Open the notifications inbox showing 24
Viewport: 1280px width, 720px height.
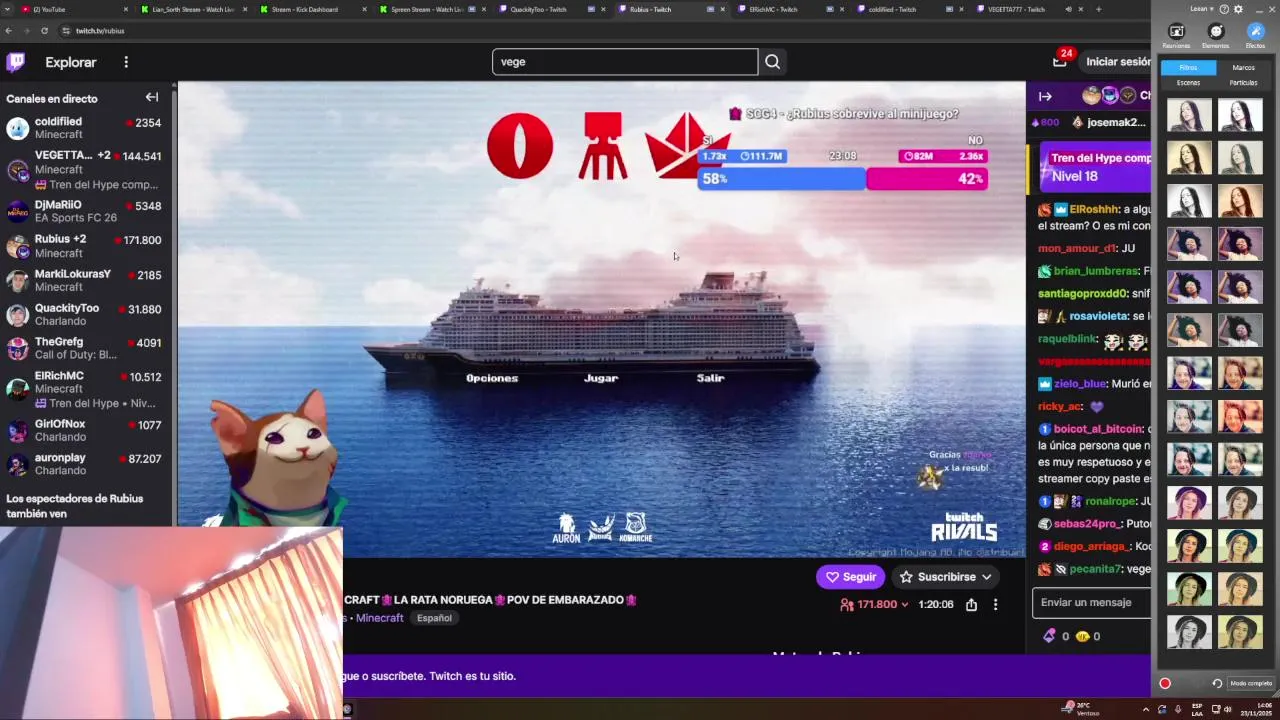1060,62
